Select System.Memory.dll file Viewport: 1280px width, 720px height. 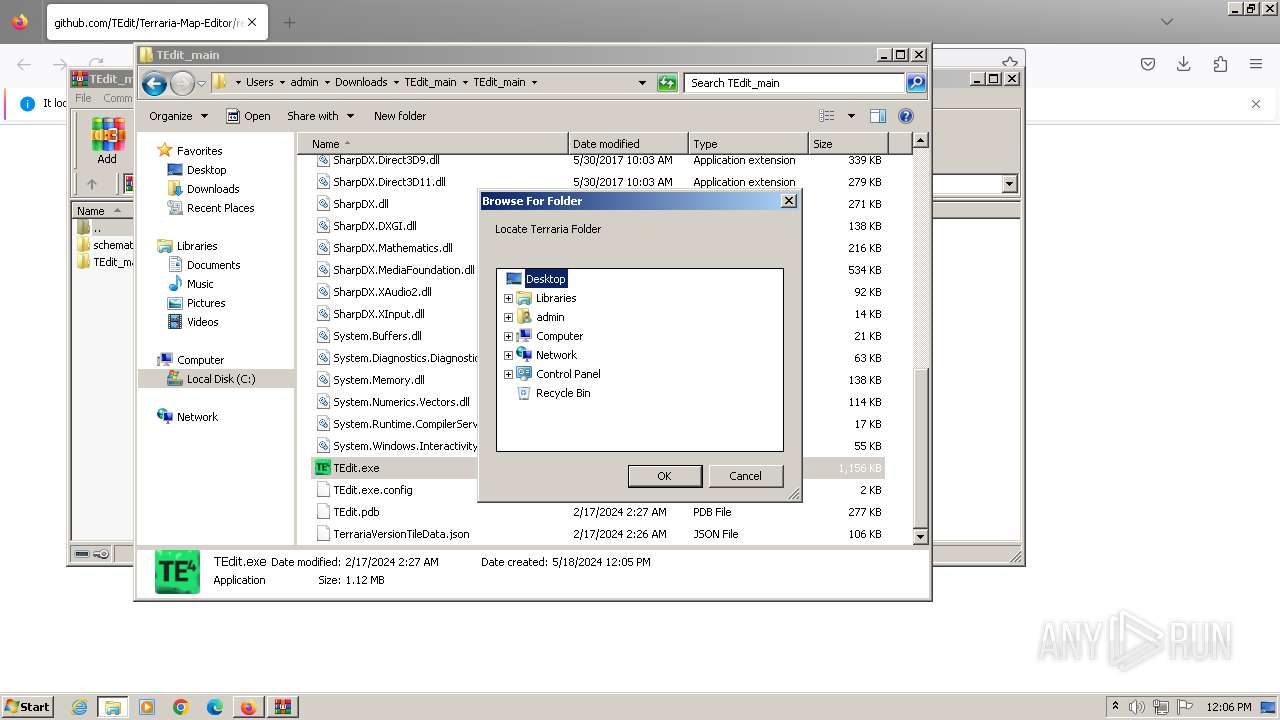pyautogui.click(x=378, y=380)
